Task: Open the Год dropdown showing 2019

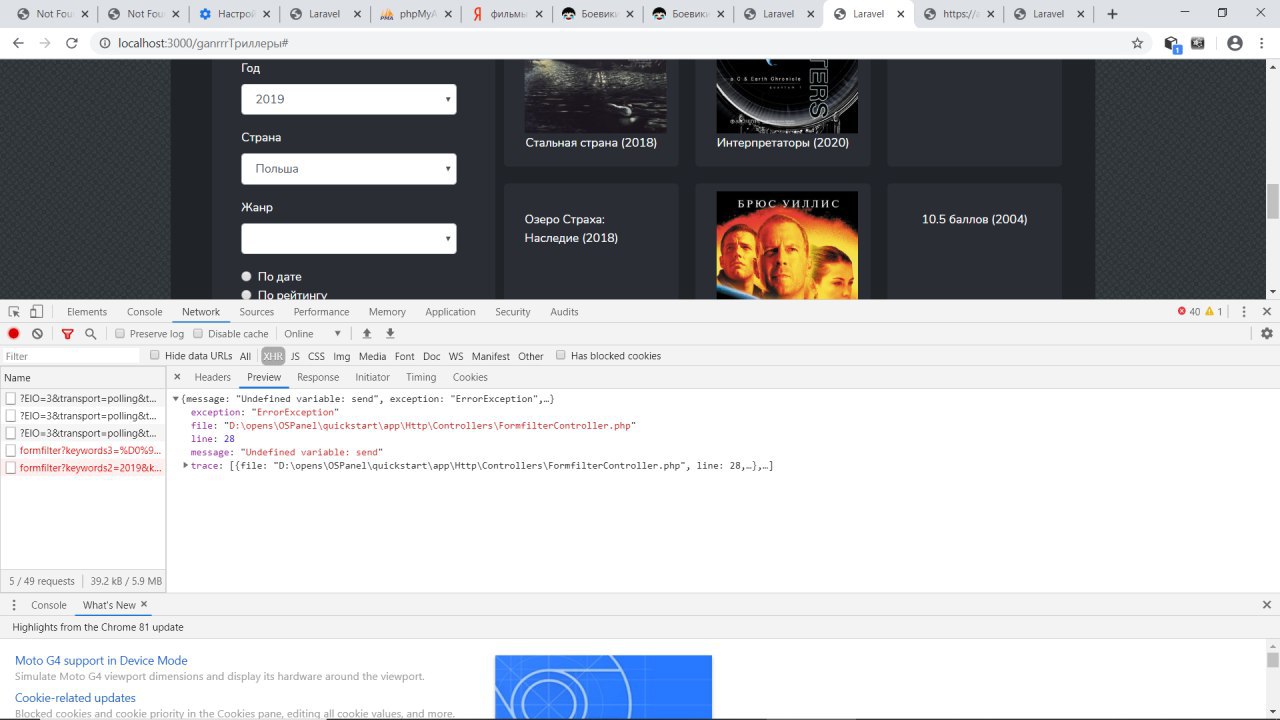Action: tap(349, 99)
